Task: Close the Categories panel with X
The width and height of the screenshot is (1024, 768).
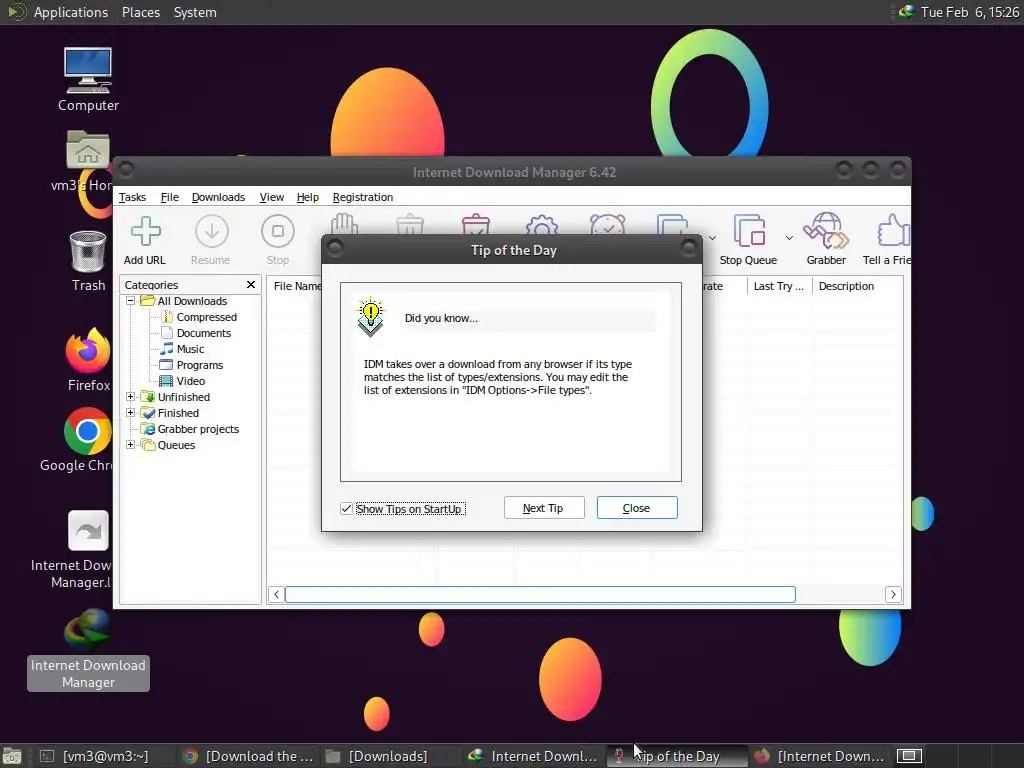Action: click(x=251, y=285)
